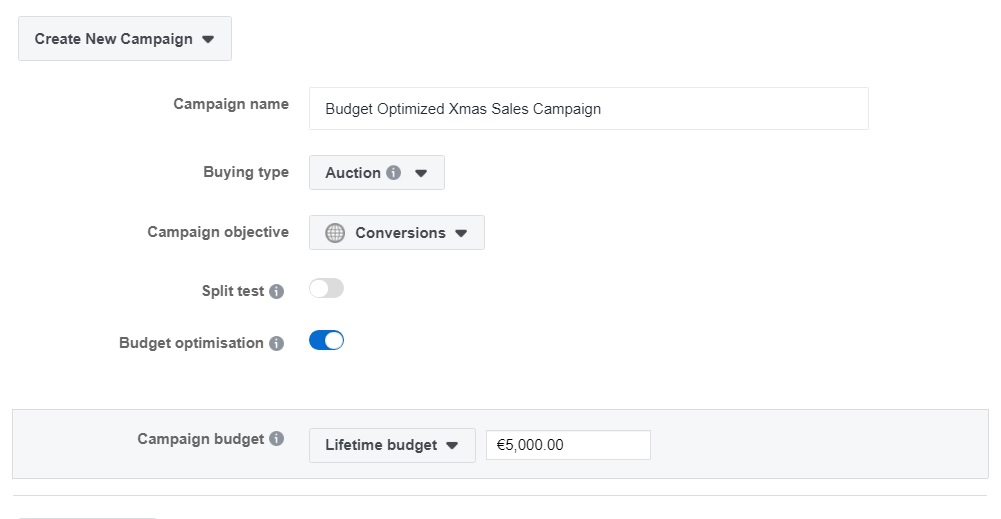Click the Budget optimisation info icon
Screen dimensions: 1001x519
pos(276,343)
